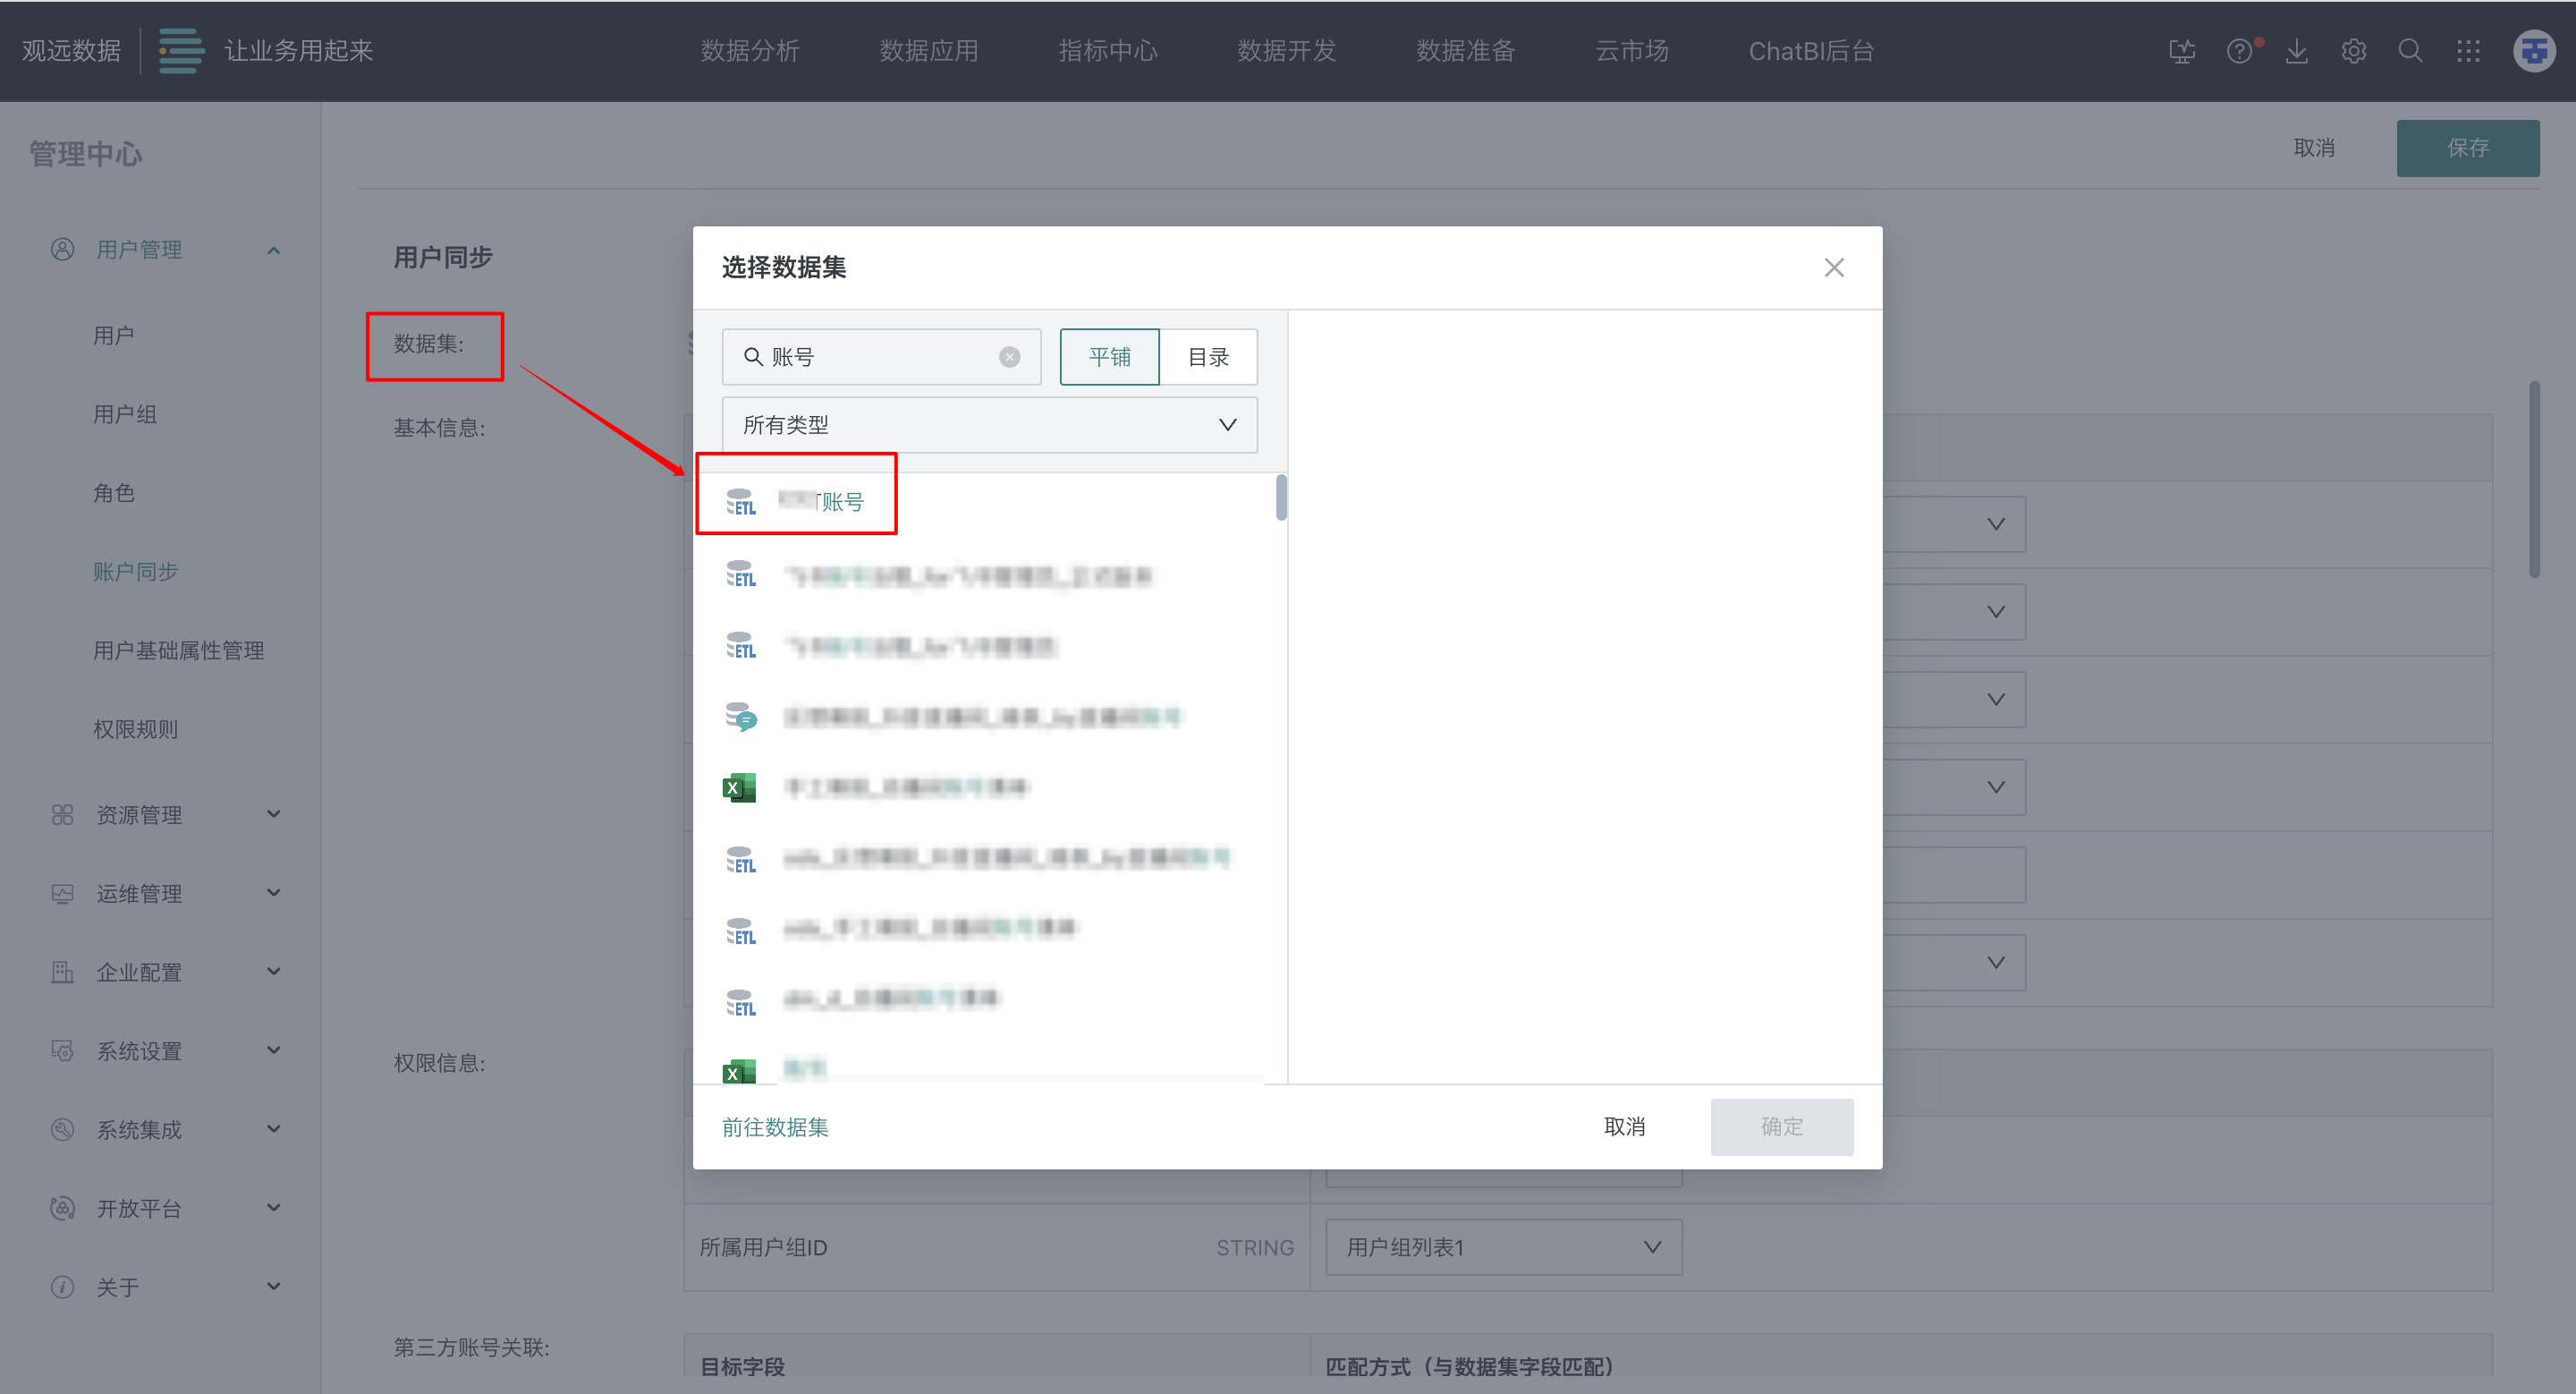This screenshot has height=1394, width=2576.
Task: Click the monitor screen icon in header
Action: coord(2182,51)
